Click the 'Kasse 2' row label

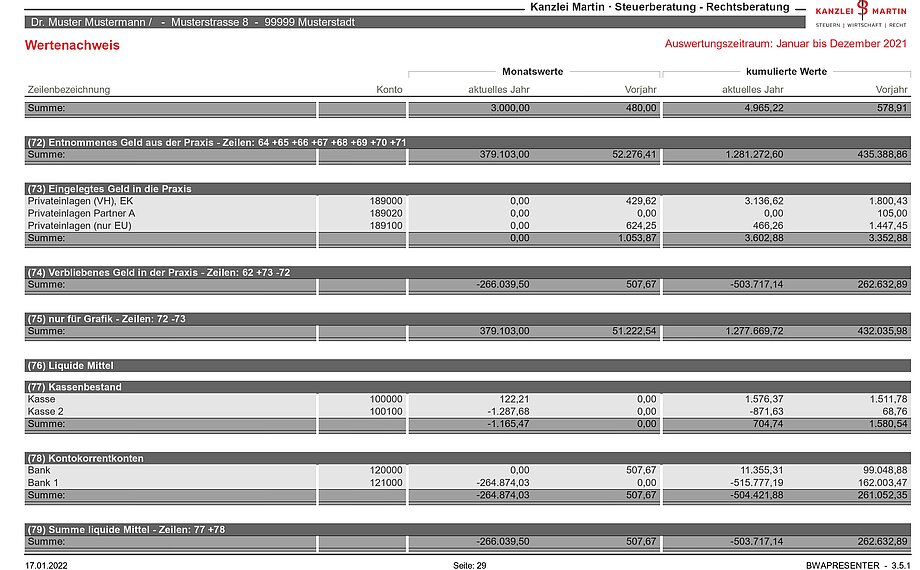(45, 412)
